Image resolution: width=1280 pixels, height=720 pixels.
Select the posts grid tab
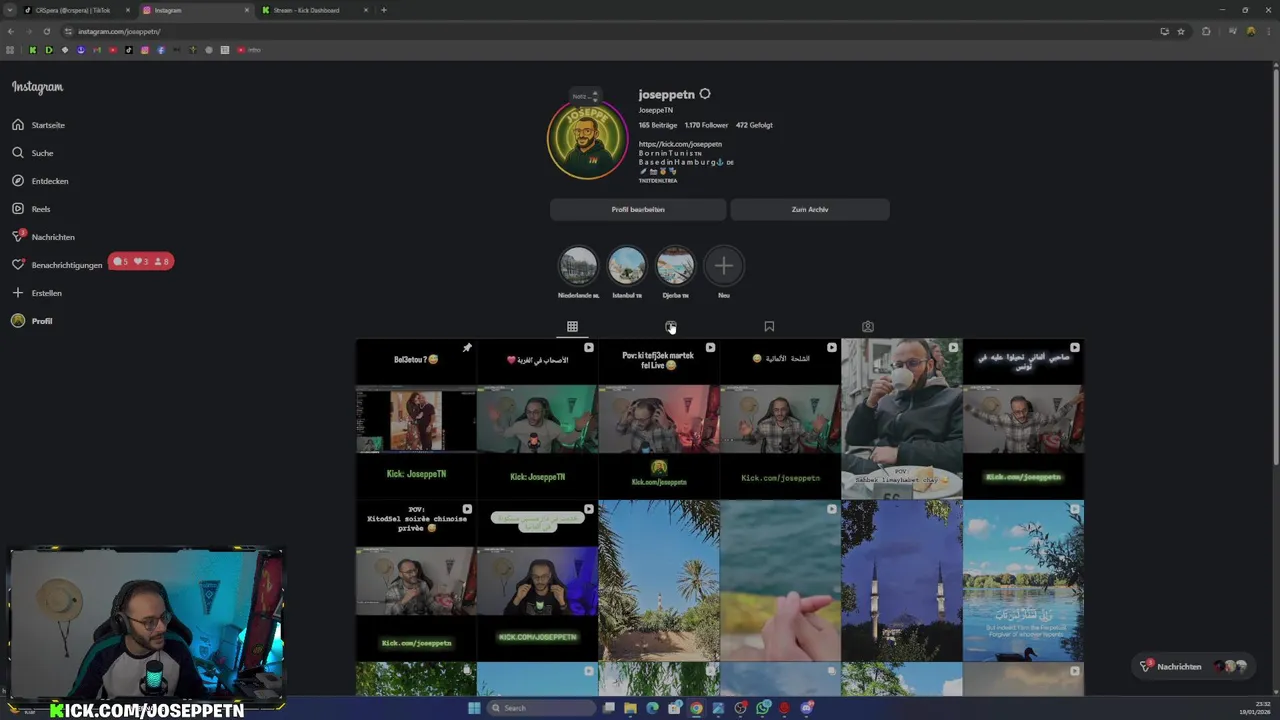[x=572, y=327]
